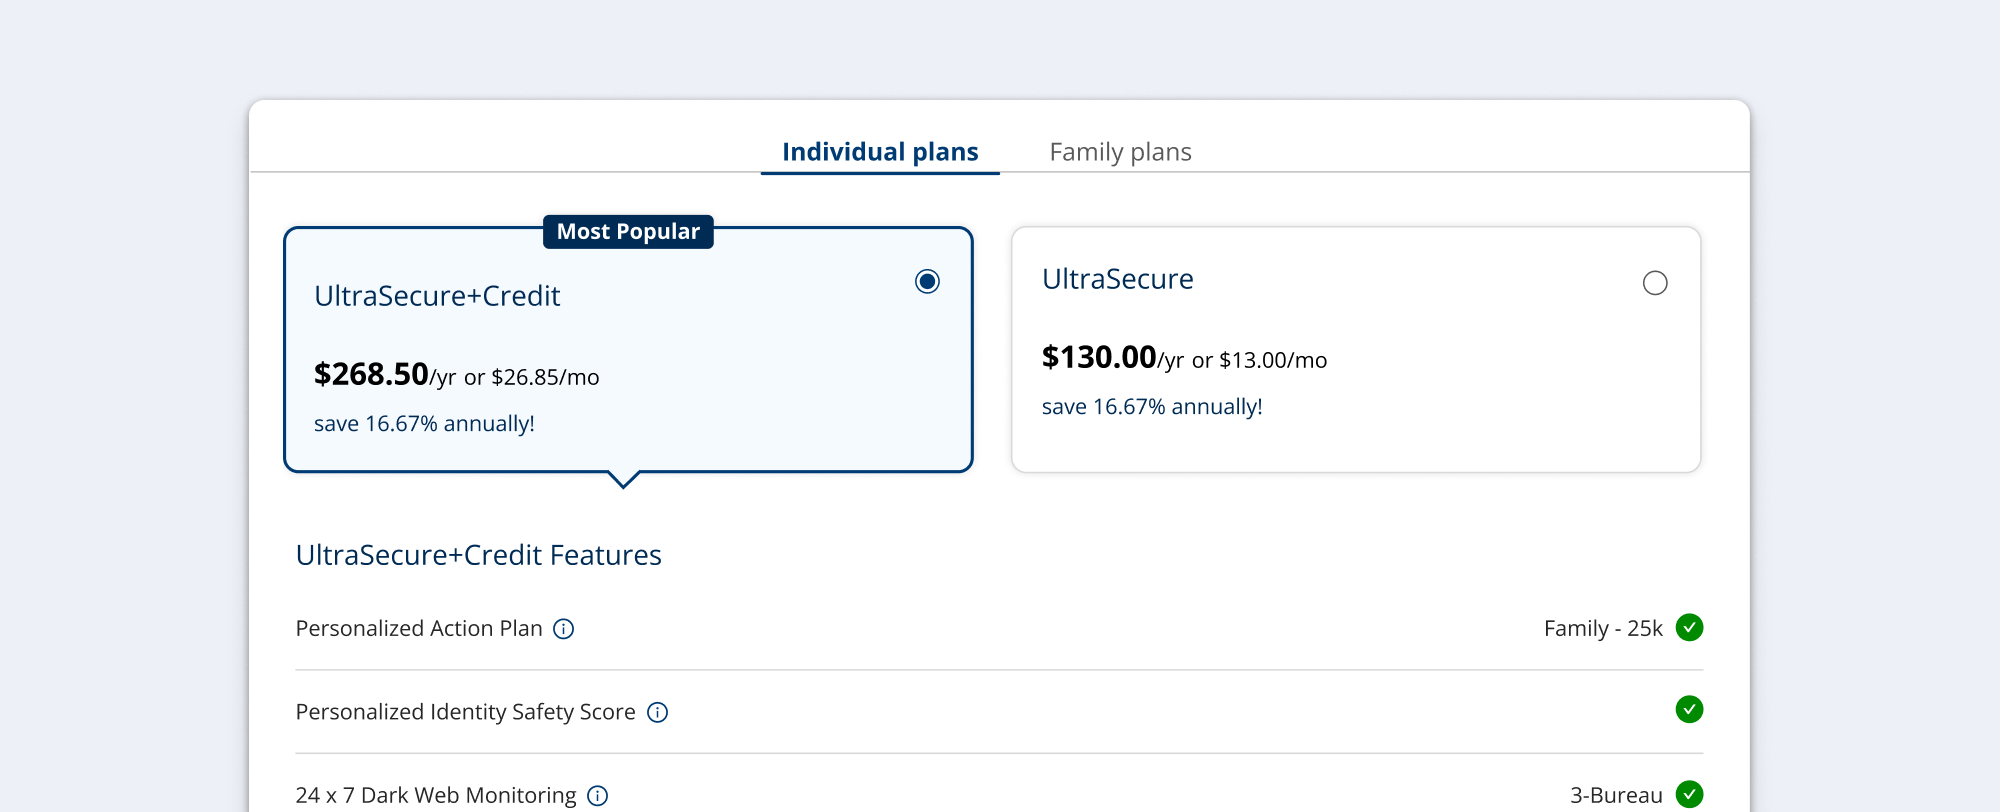Viewport: 2000px width, 812px height.
Task: Click the Family - 25k value text
Action: tap(1602, 629)
